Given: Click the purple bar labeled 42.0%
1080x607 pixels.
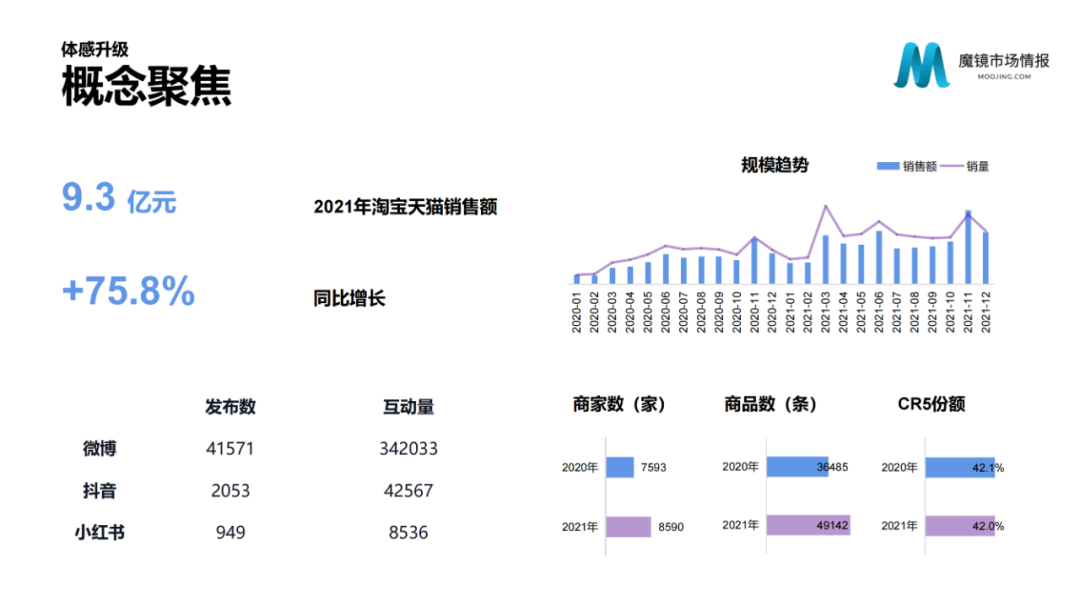Looking at the screenshot, I should [x=960, y=526].
